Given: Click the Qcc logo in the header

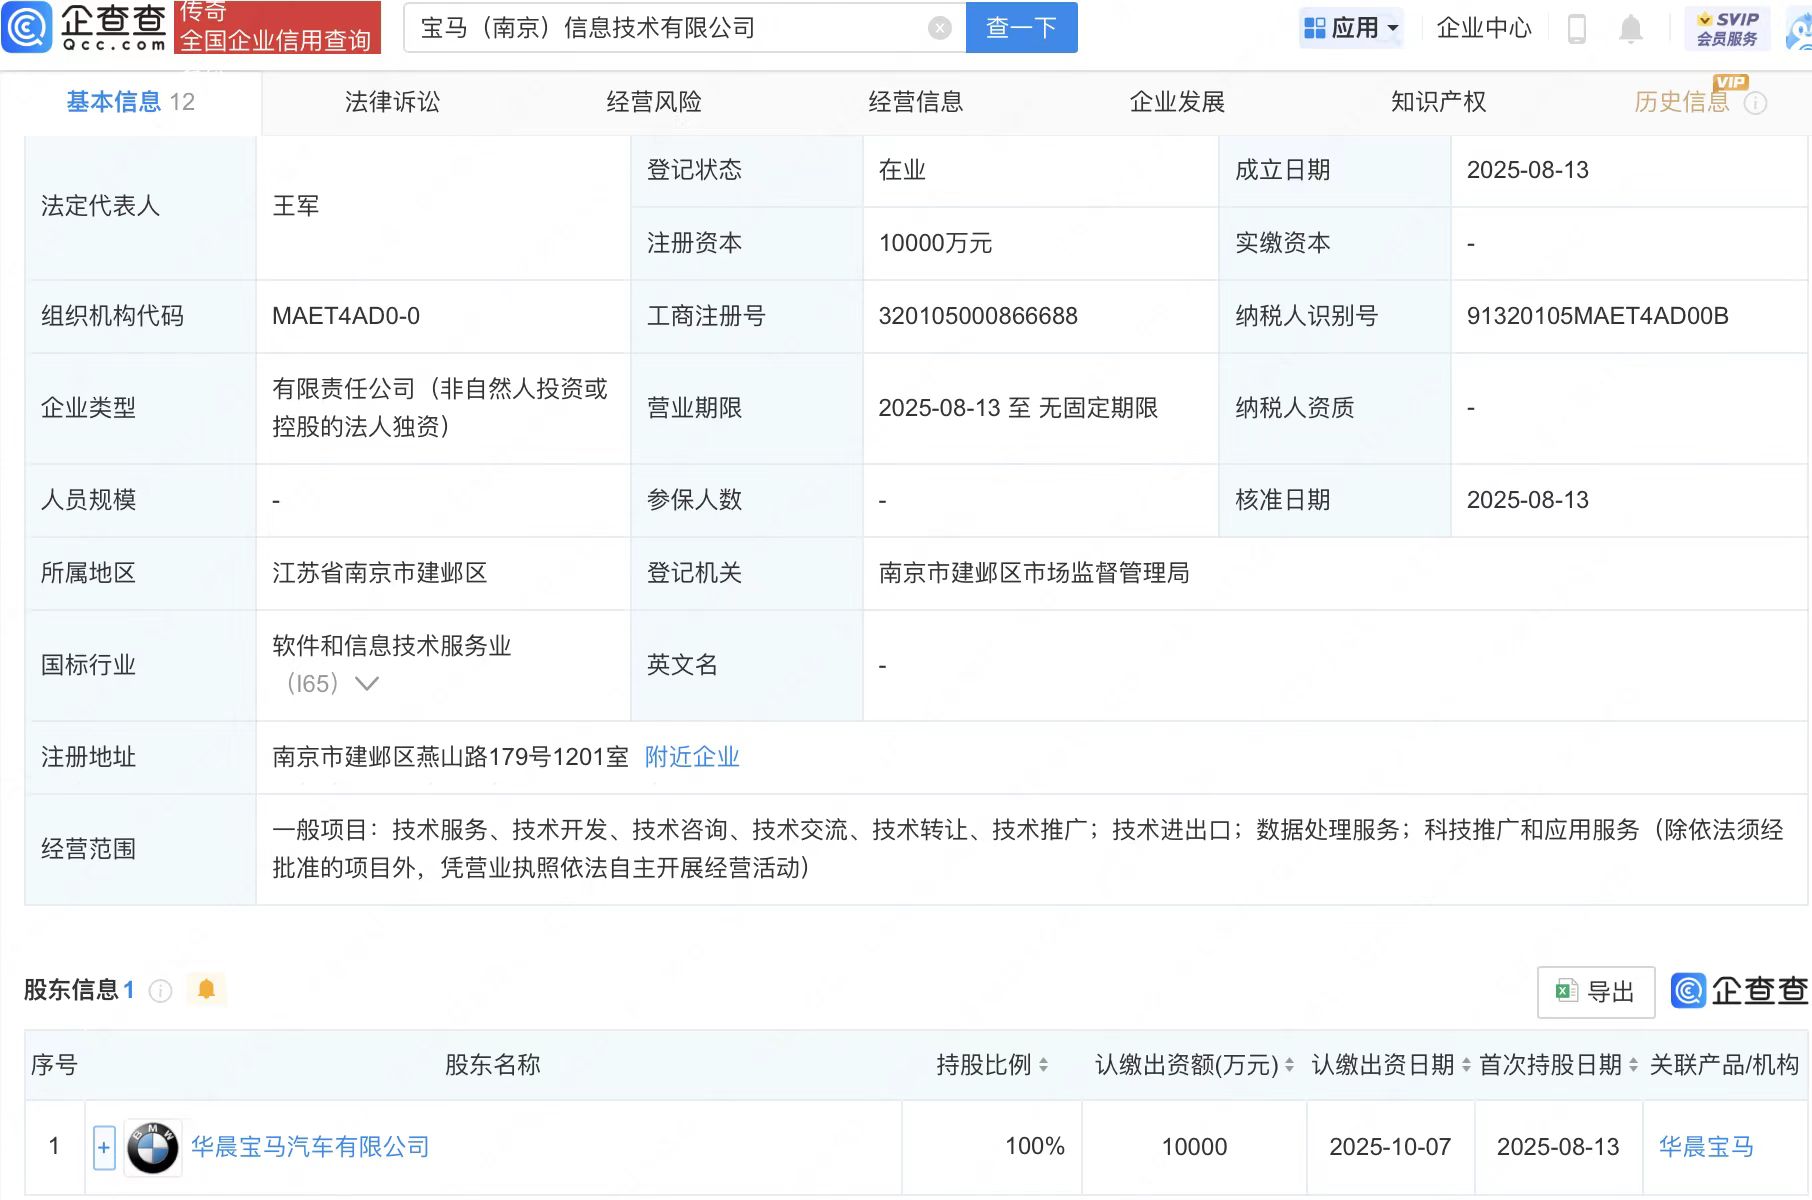Looking at the screenshot, I should [85, 27].
